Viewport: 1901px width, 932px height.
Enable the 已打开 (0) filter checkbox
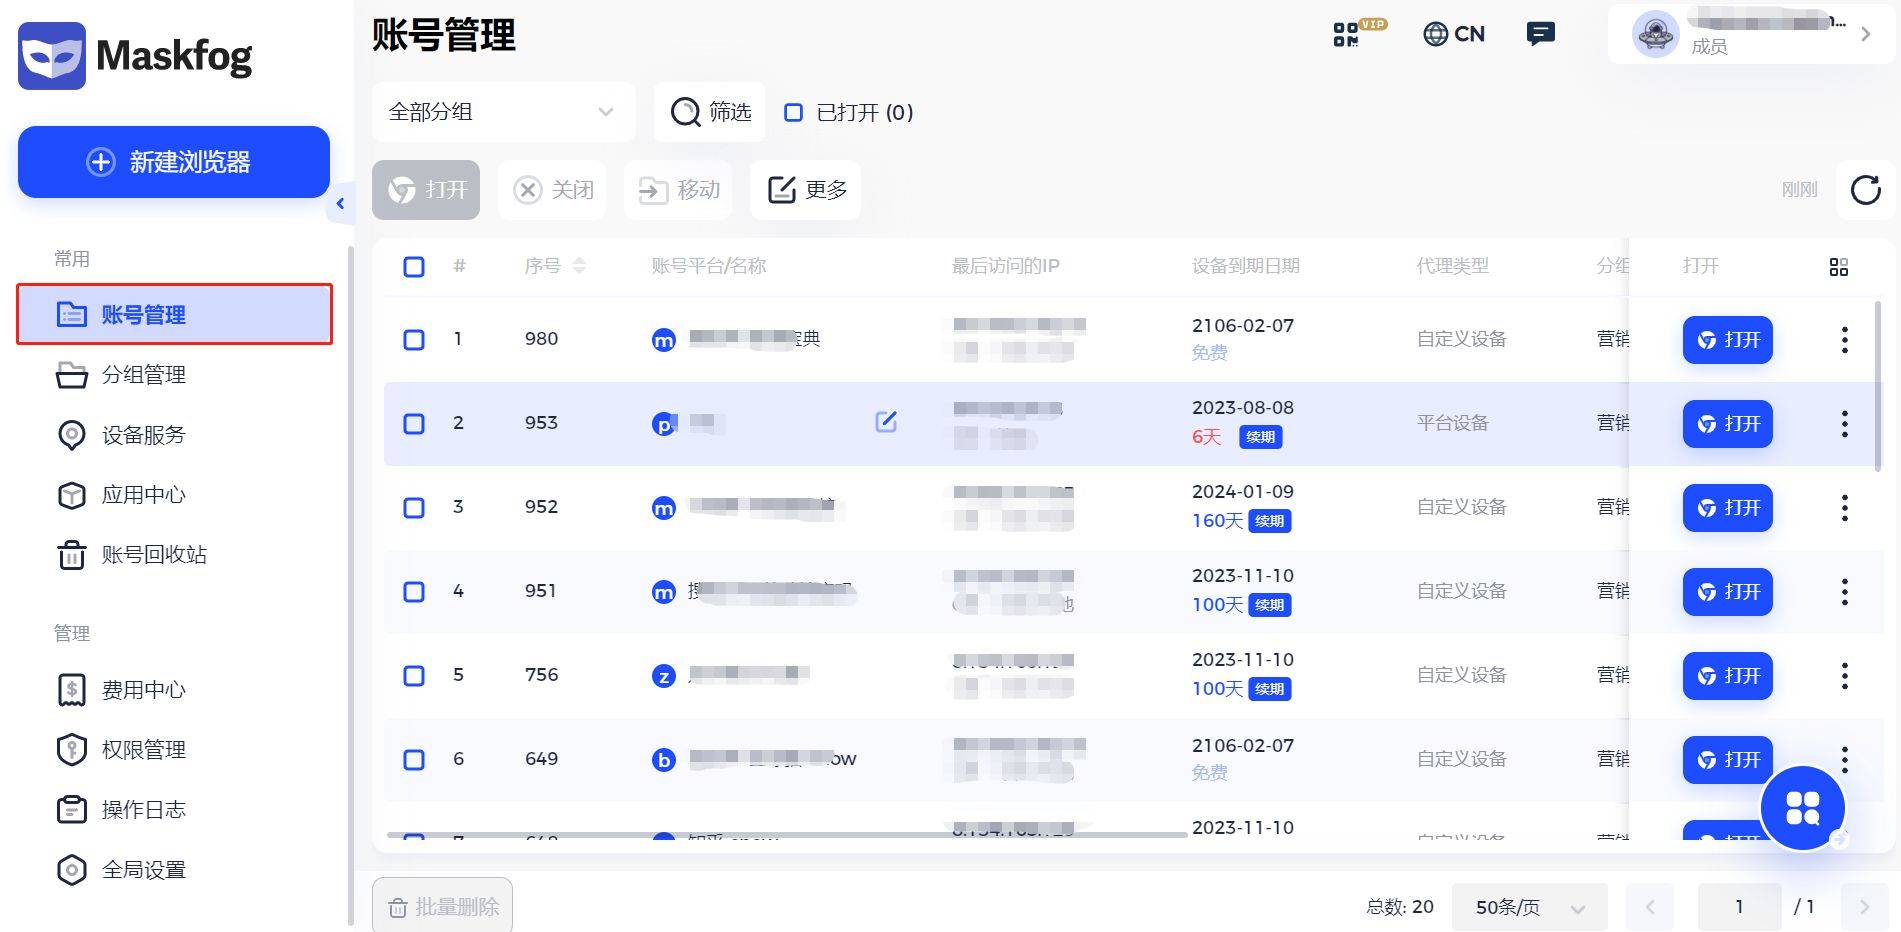(794, 112)
